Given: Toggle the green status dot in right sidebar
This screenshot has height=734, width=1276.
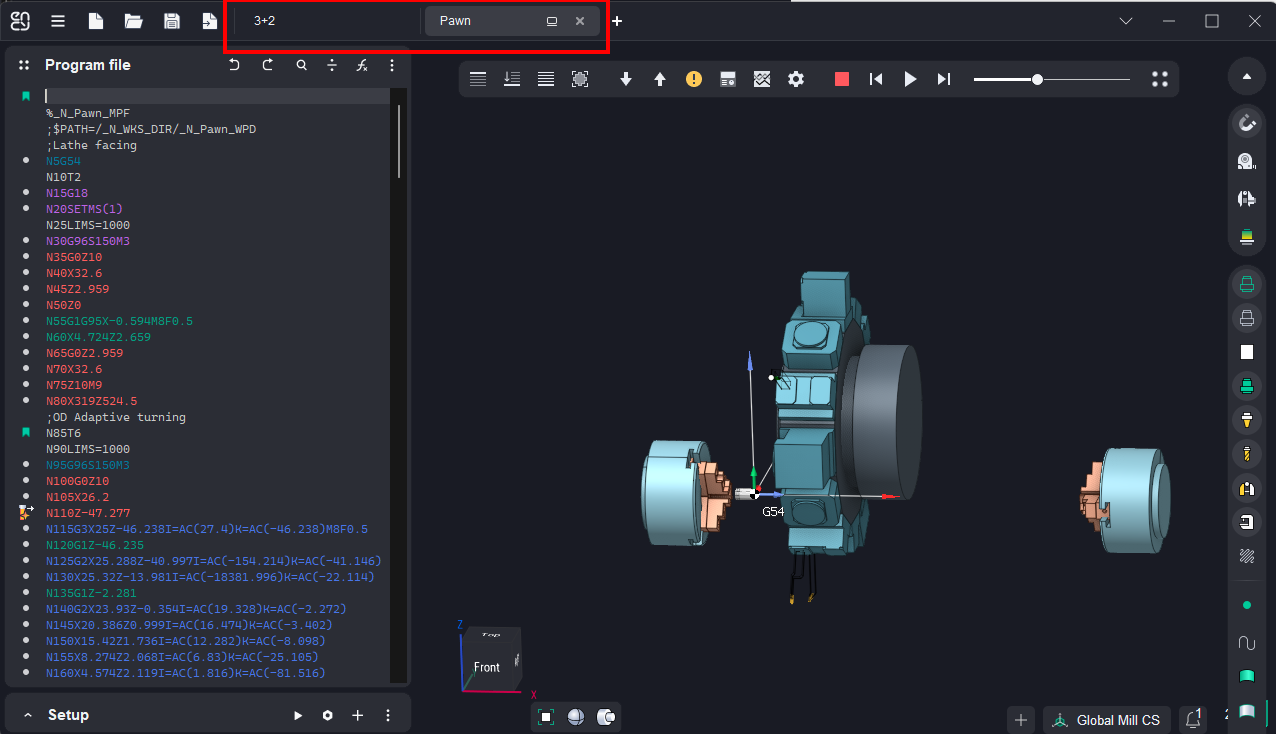Looking at the screenshot, I should (1246, 605).
